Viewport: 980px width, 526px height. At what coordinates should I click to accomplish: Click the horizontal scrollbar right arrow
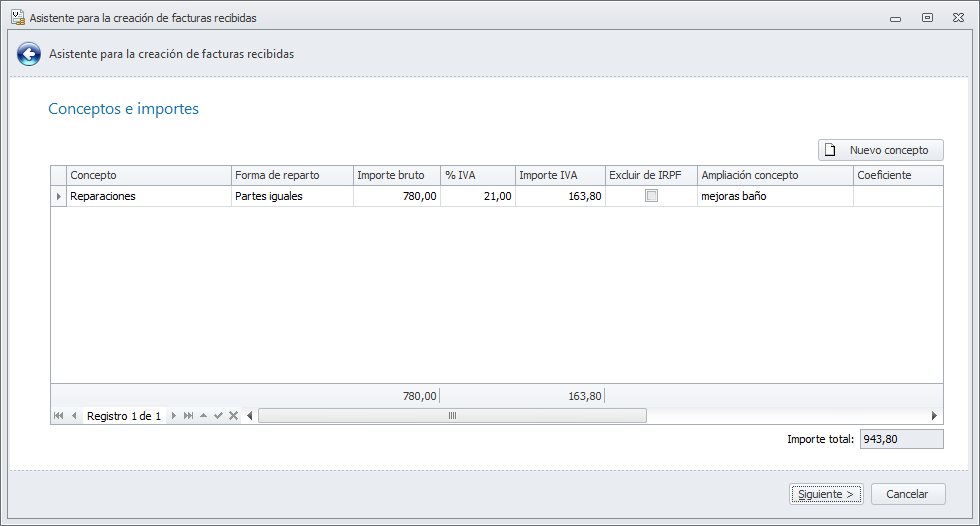[934, 416]
